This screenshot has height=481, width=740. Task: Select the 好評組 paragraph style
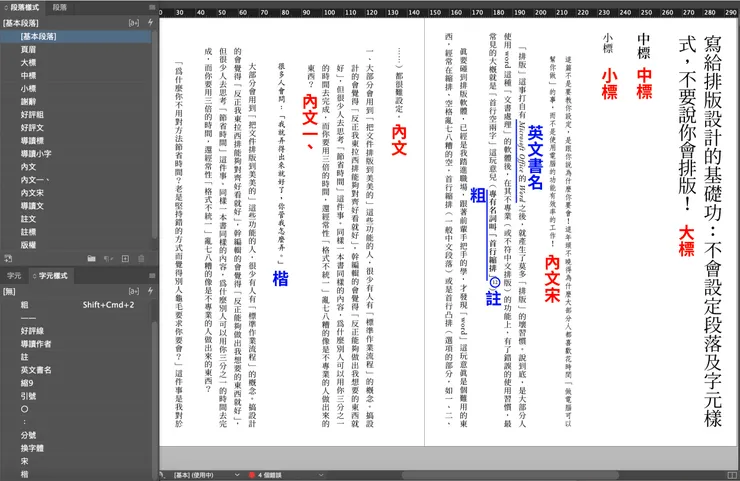click(x=76, y=115)
